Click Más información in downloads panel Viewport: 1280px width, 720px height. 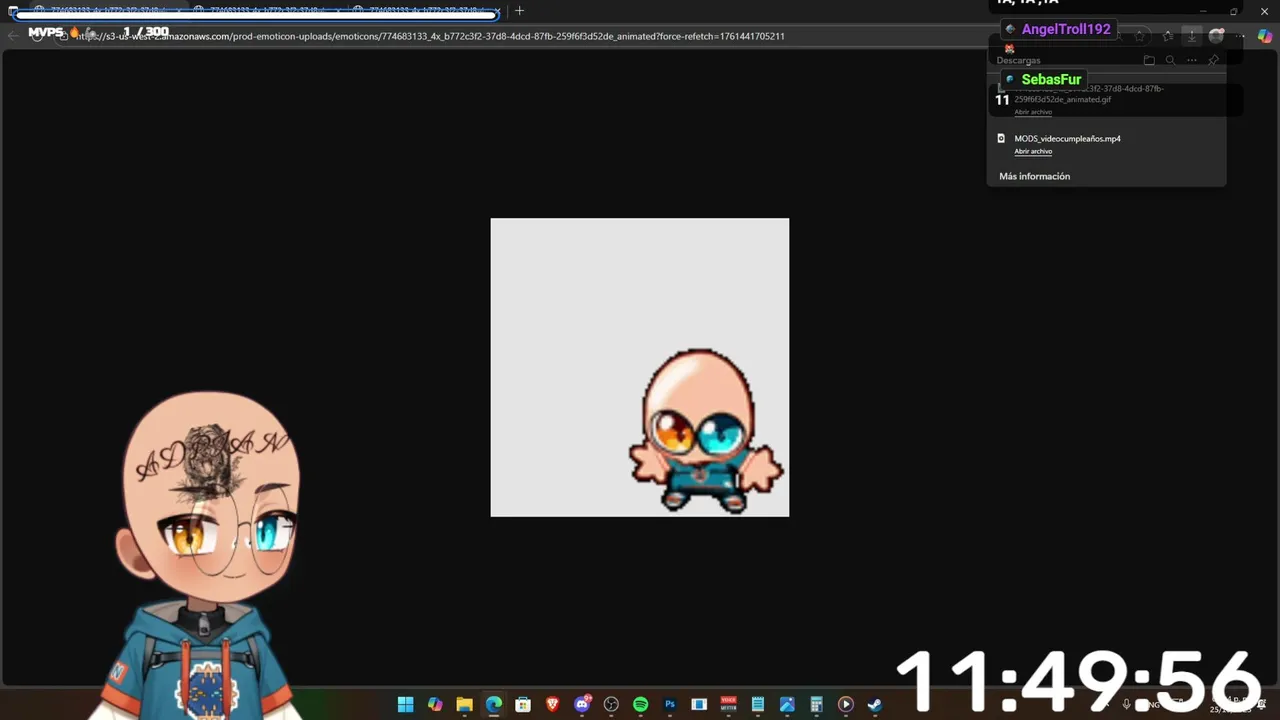(1034, 176)
